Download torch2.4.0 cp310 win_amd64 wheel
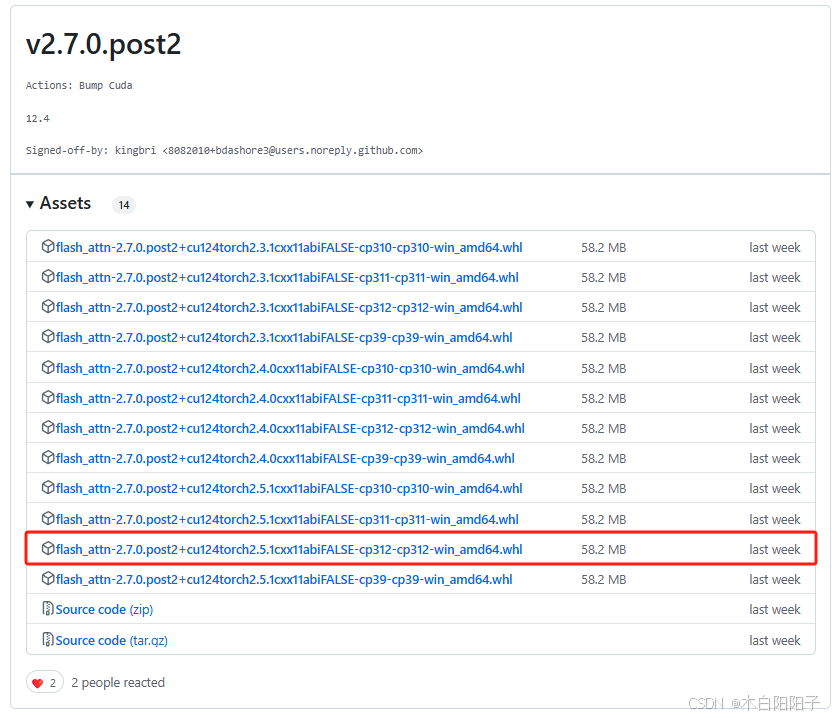Screen dimensions: 832x719 (290, 368)
